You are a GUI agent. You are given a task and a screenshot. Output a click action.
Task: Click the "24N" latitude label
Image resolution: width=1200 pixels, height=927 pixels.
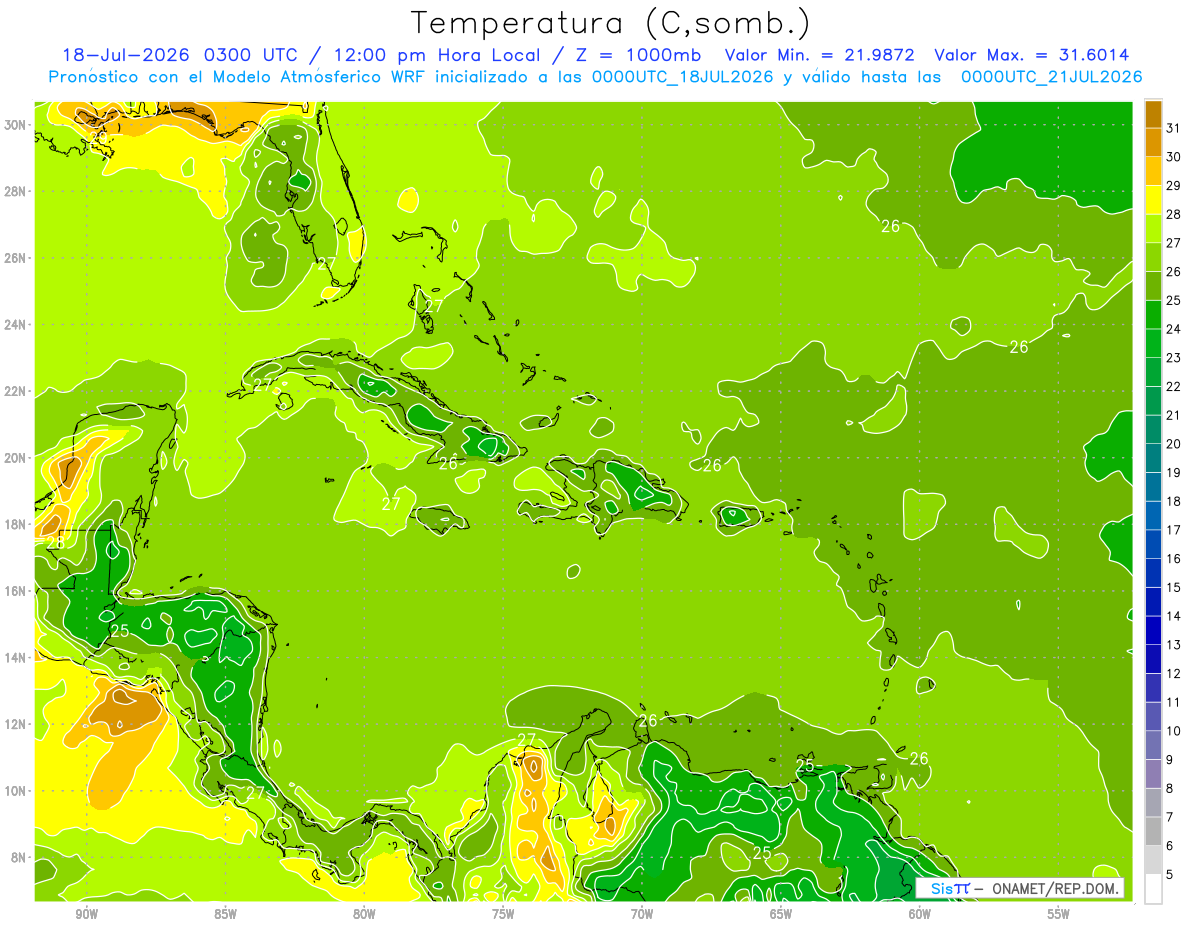click(x=16, y=325)
